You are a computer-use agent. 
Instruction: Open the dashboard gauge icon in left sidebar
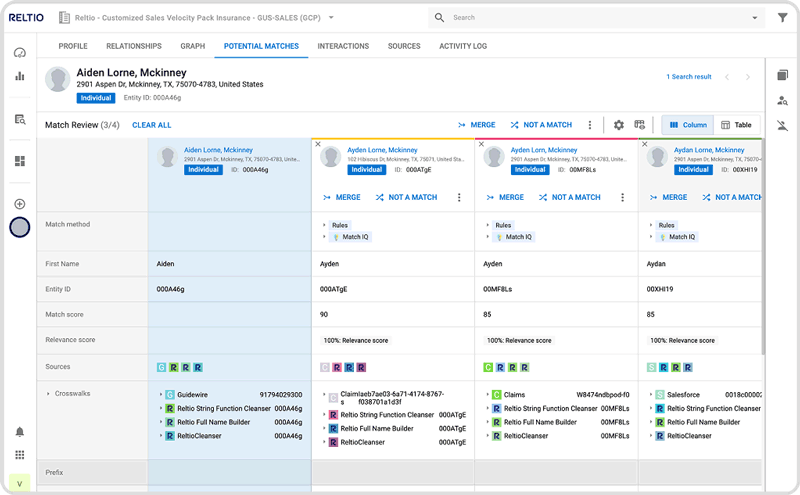(x=19, y=52)
